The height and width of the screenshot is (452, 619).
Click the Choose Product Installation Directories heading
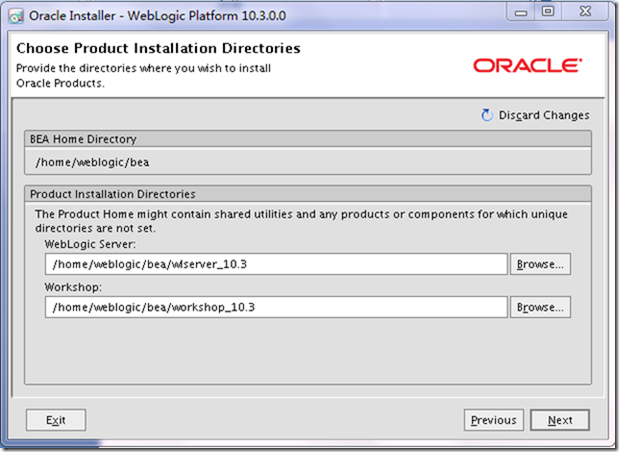(x=158, y=48)
